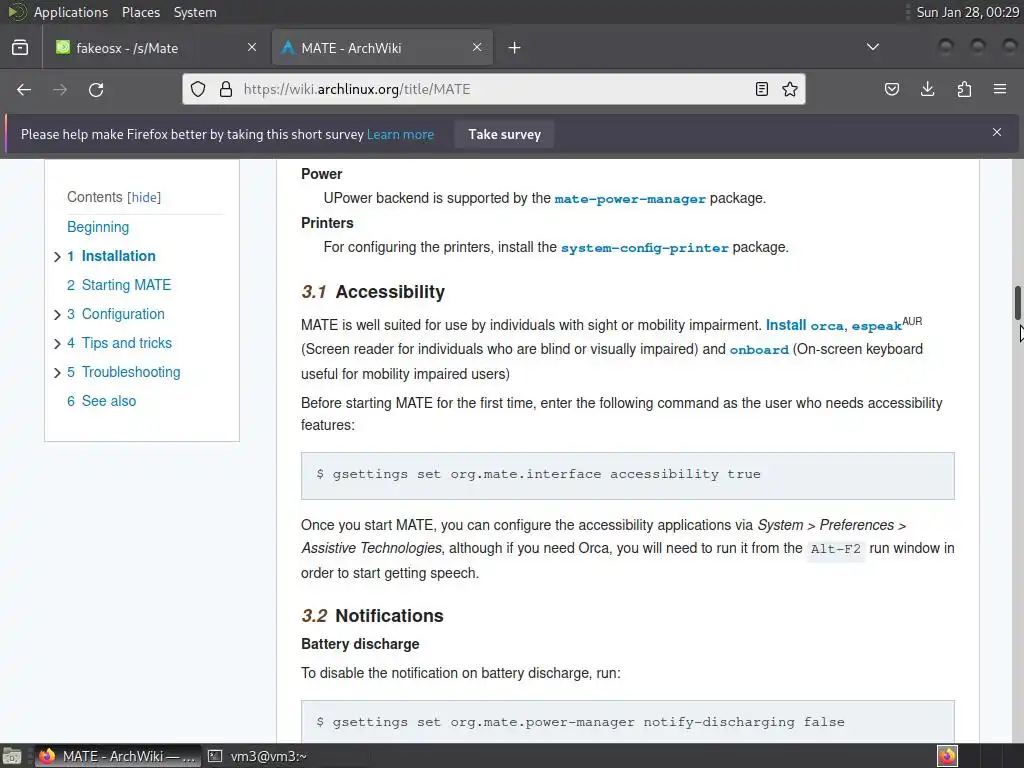Viewport: 1024px width, 768px height.
Task: Open the orca package link
Action: (x=827, y=326)
